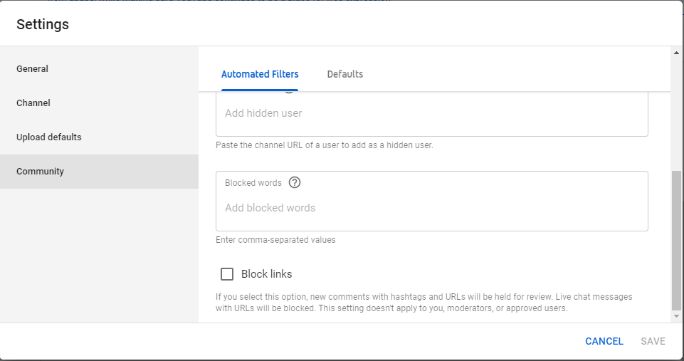Viewport: 684px width, 361px height.
Task: Open the Blocked words help icon
Action: pos(295,183)
